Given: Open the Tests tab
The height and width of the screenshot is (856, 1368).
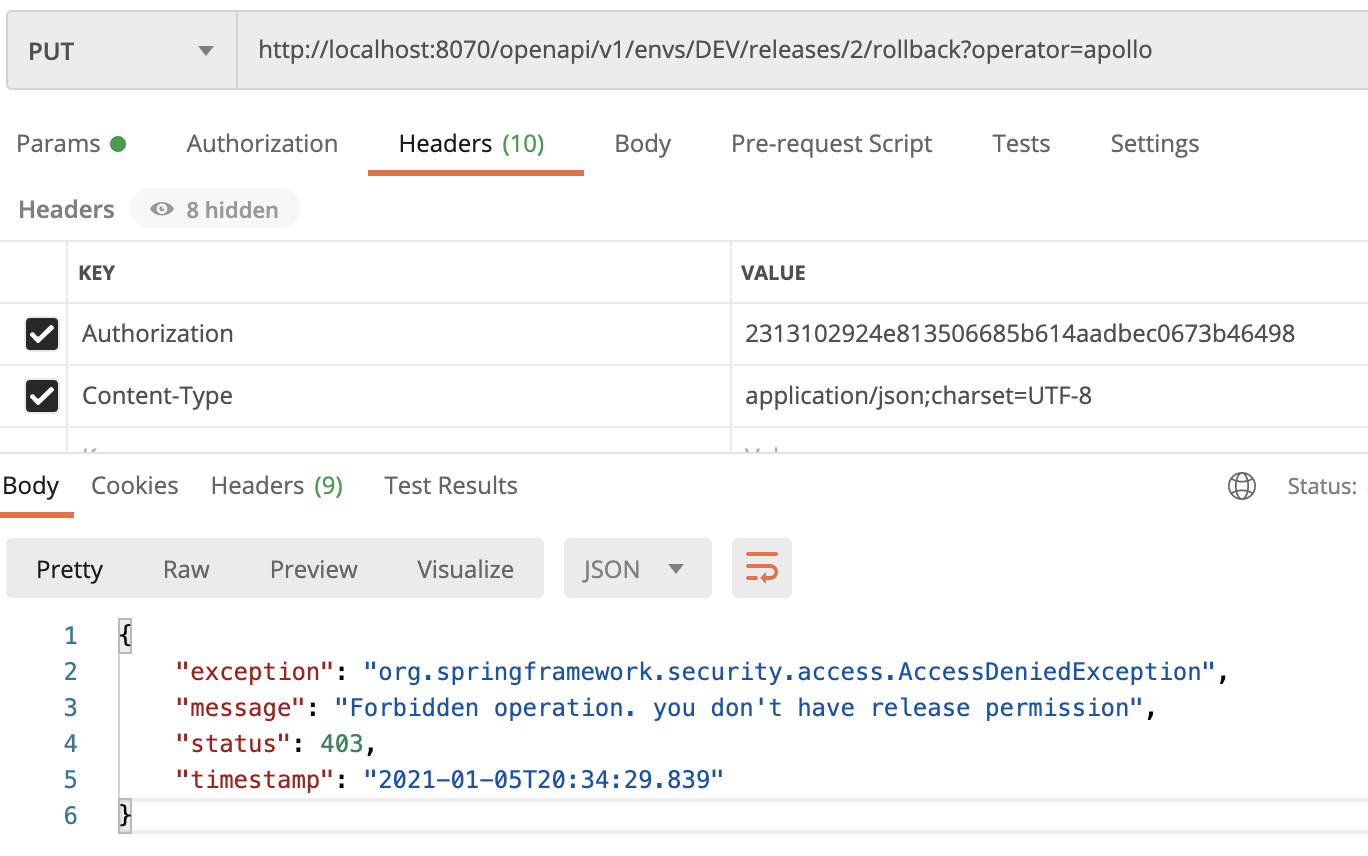Looking at the screenshot, I should (1020, 143).
